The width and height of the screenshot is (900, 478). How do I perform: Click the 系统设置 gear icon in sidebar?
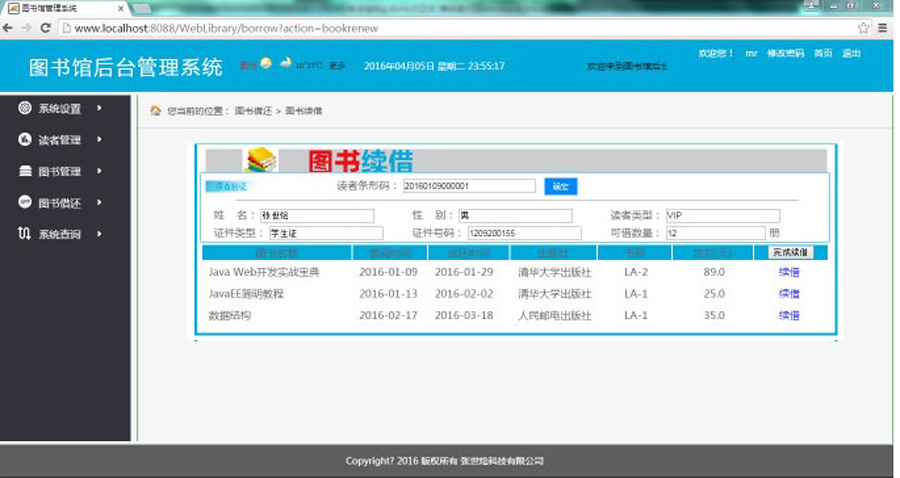25,108
